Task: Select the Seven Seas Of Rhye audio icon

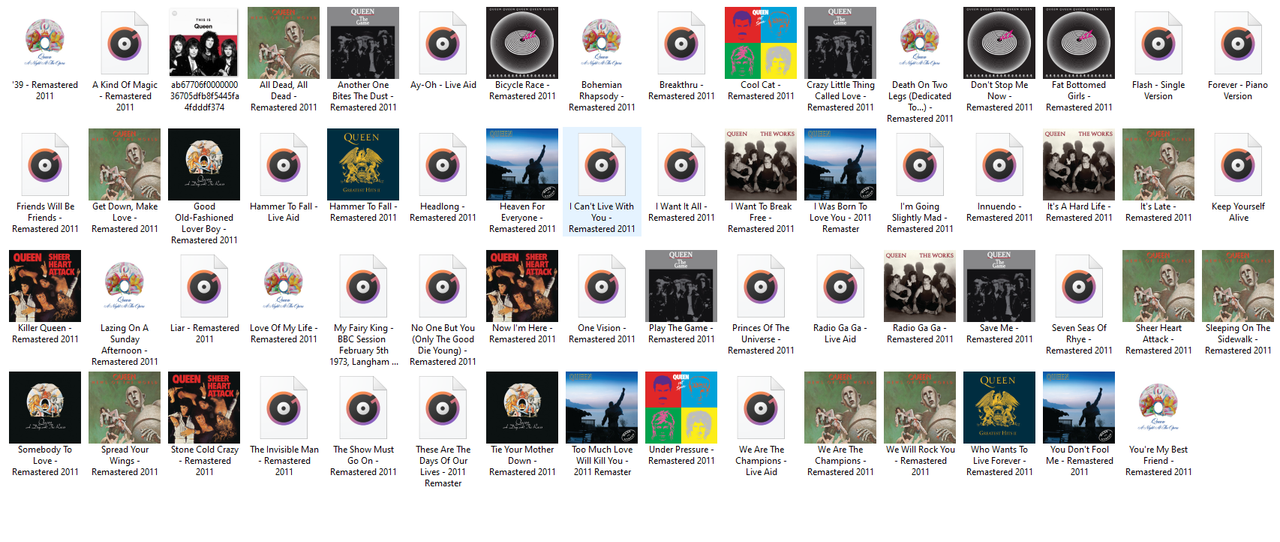Action: (x=1079, y=286)
